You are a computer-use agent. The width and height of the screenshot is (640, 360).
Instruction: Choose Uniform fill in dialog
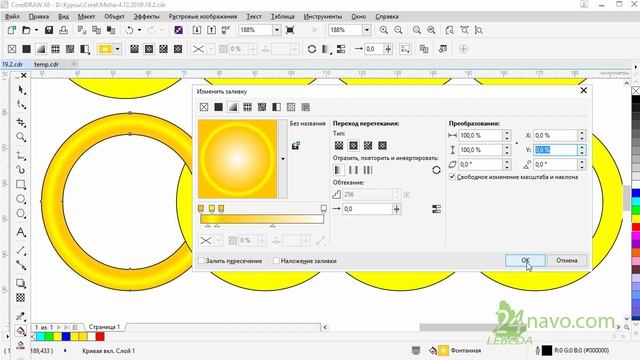pos(219,107)
